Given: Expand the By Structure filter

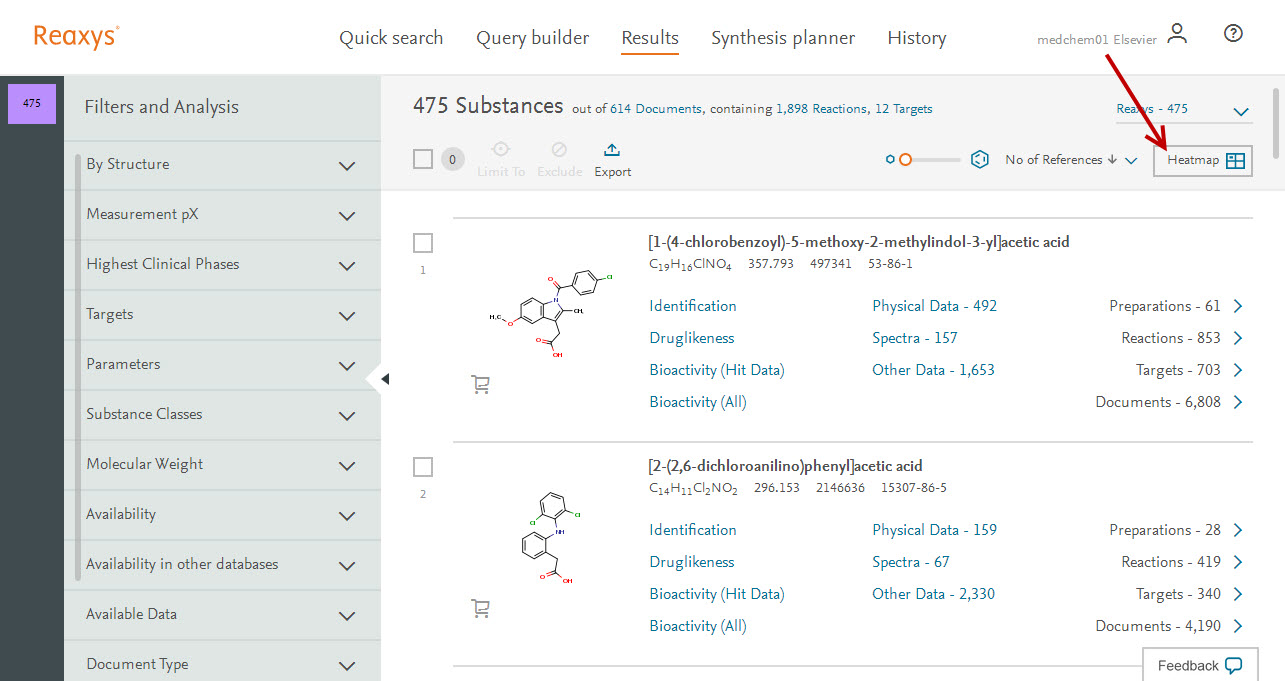Looking at the screenshot, I should (x=347, y=166).
